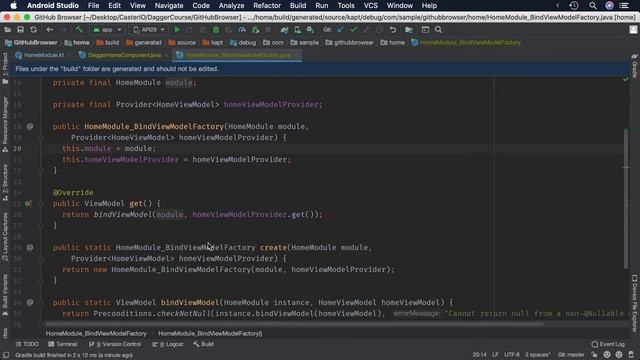This screenshot has width=640, height=360.
Task: Click gutter marker on create method line
Action: coord(30,247)
